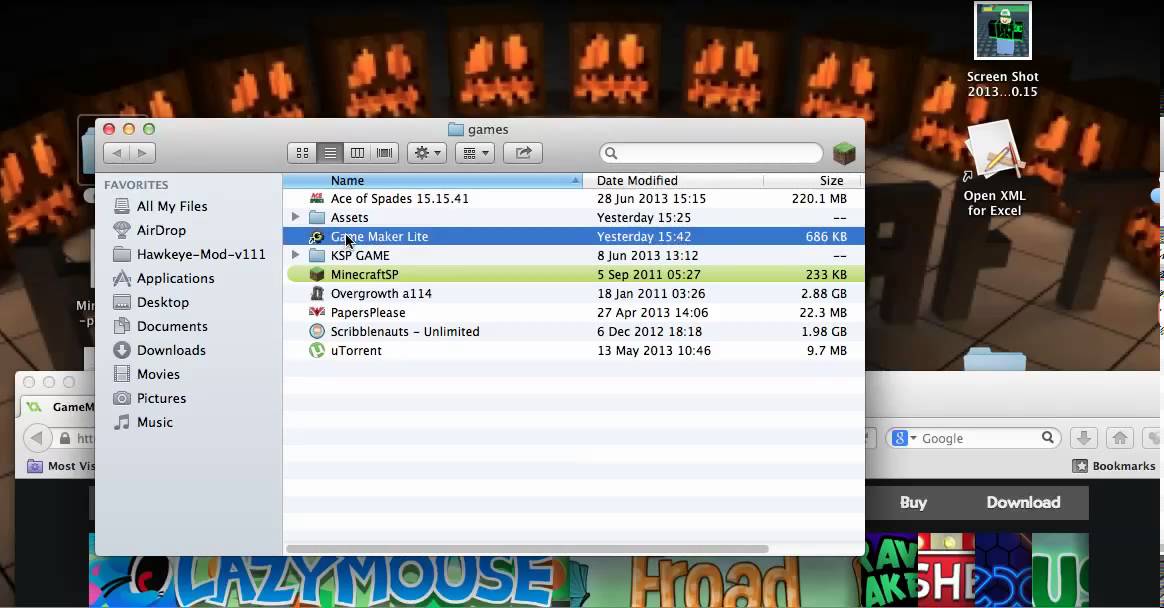Click the games folder title icon

pyautogui.click(x=456, y=129)
